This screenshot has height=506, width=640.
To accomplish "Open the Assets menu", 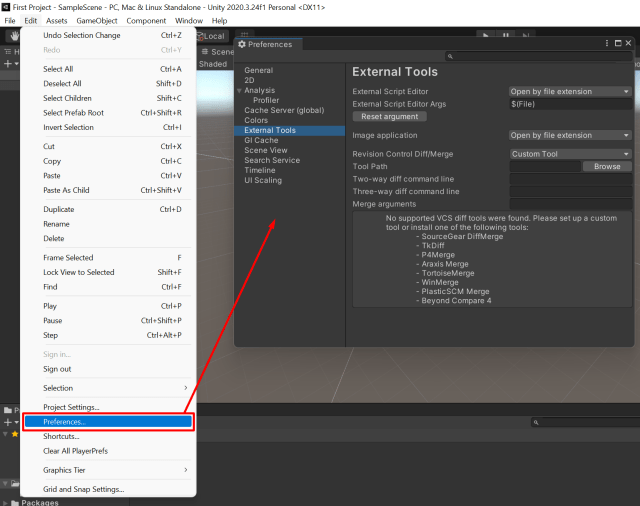I will 56,21.
